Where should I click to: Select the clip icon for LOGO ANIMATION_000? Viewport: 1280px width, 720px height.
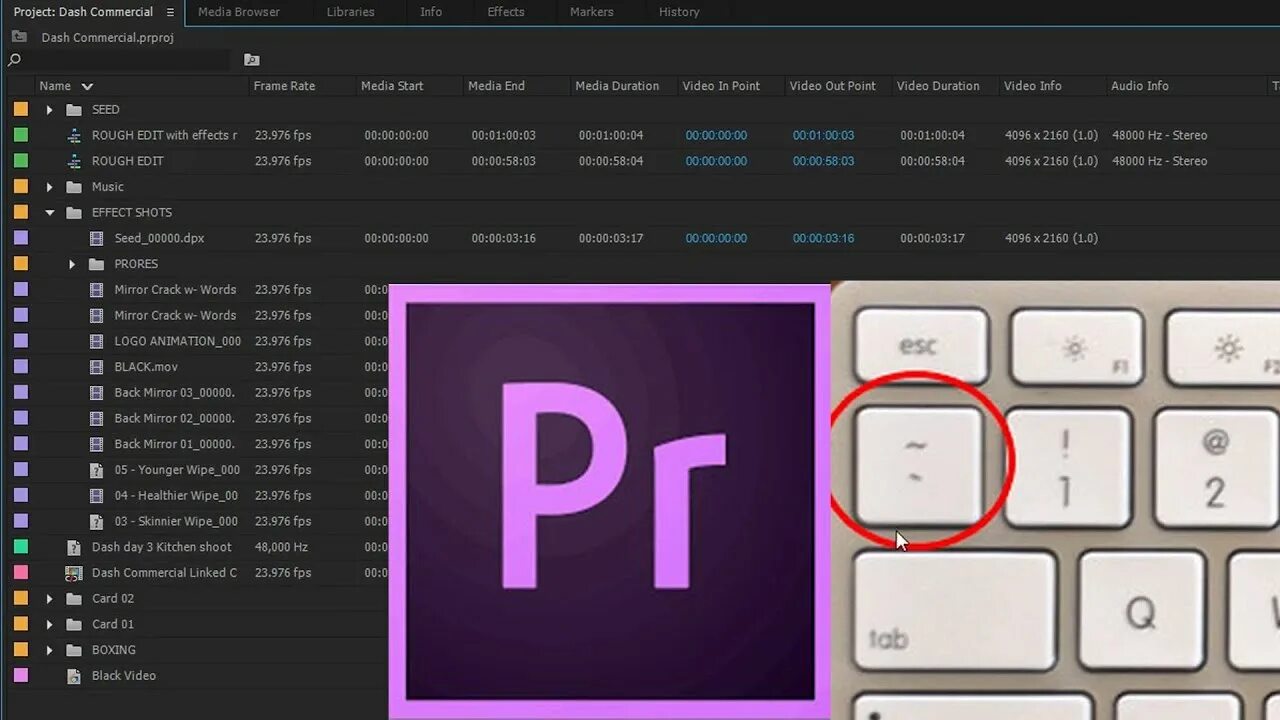96,341
